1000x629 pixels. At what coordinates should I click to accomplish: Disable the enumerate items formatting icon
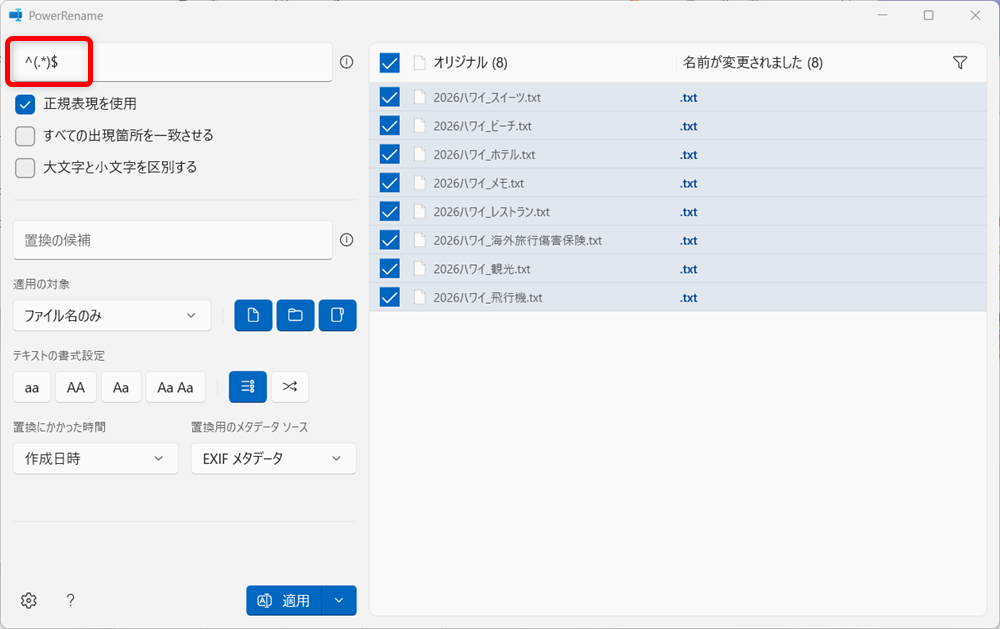click(247, 386)
